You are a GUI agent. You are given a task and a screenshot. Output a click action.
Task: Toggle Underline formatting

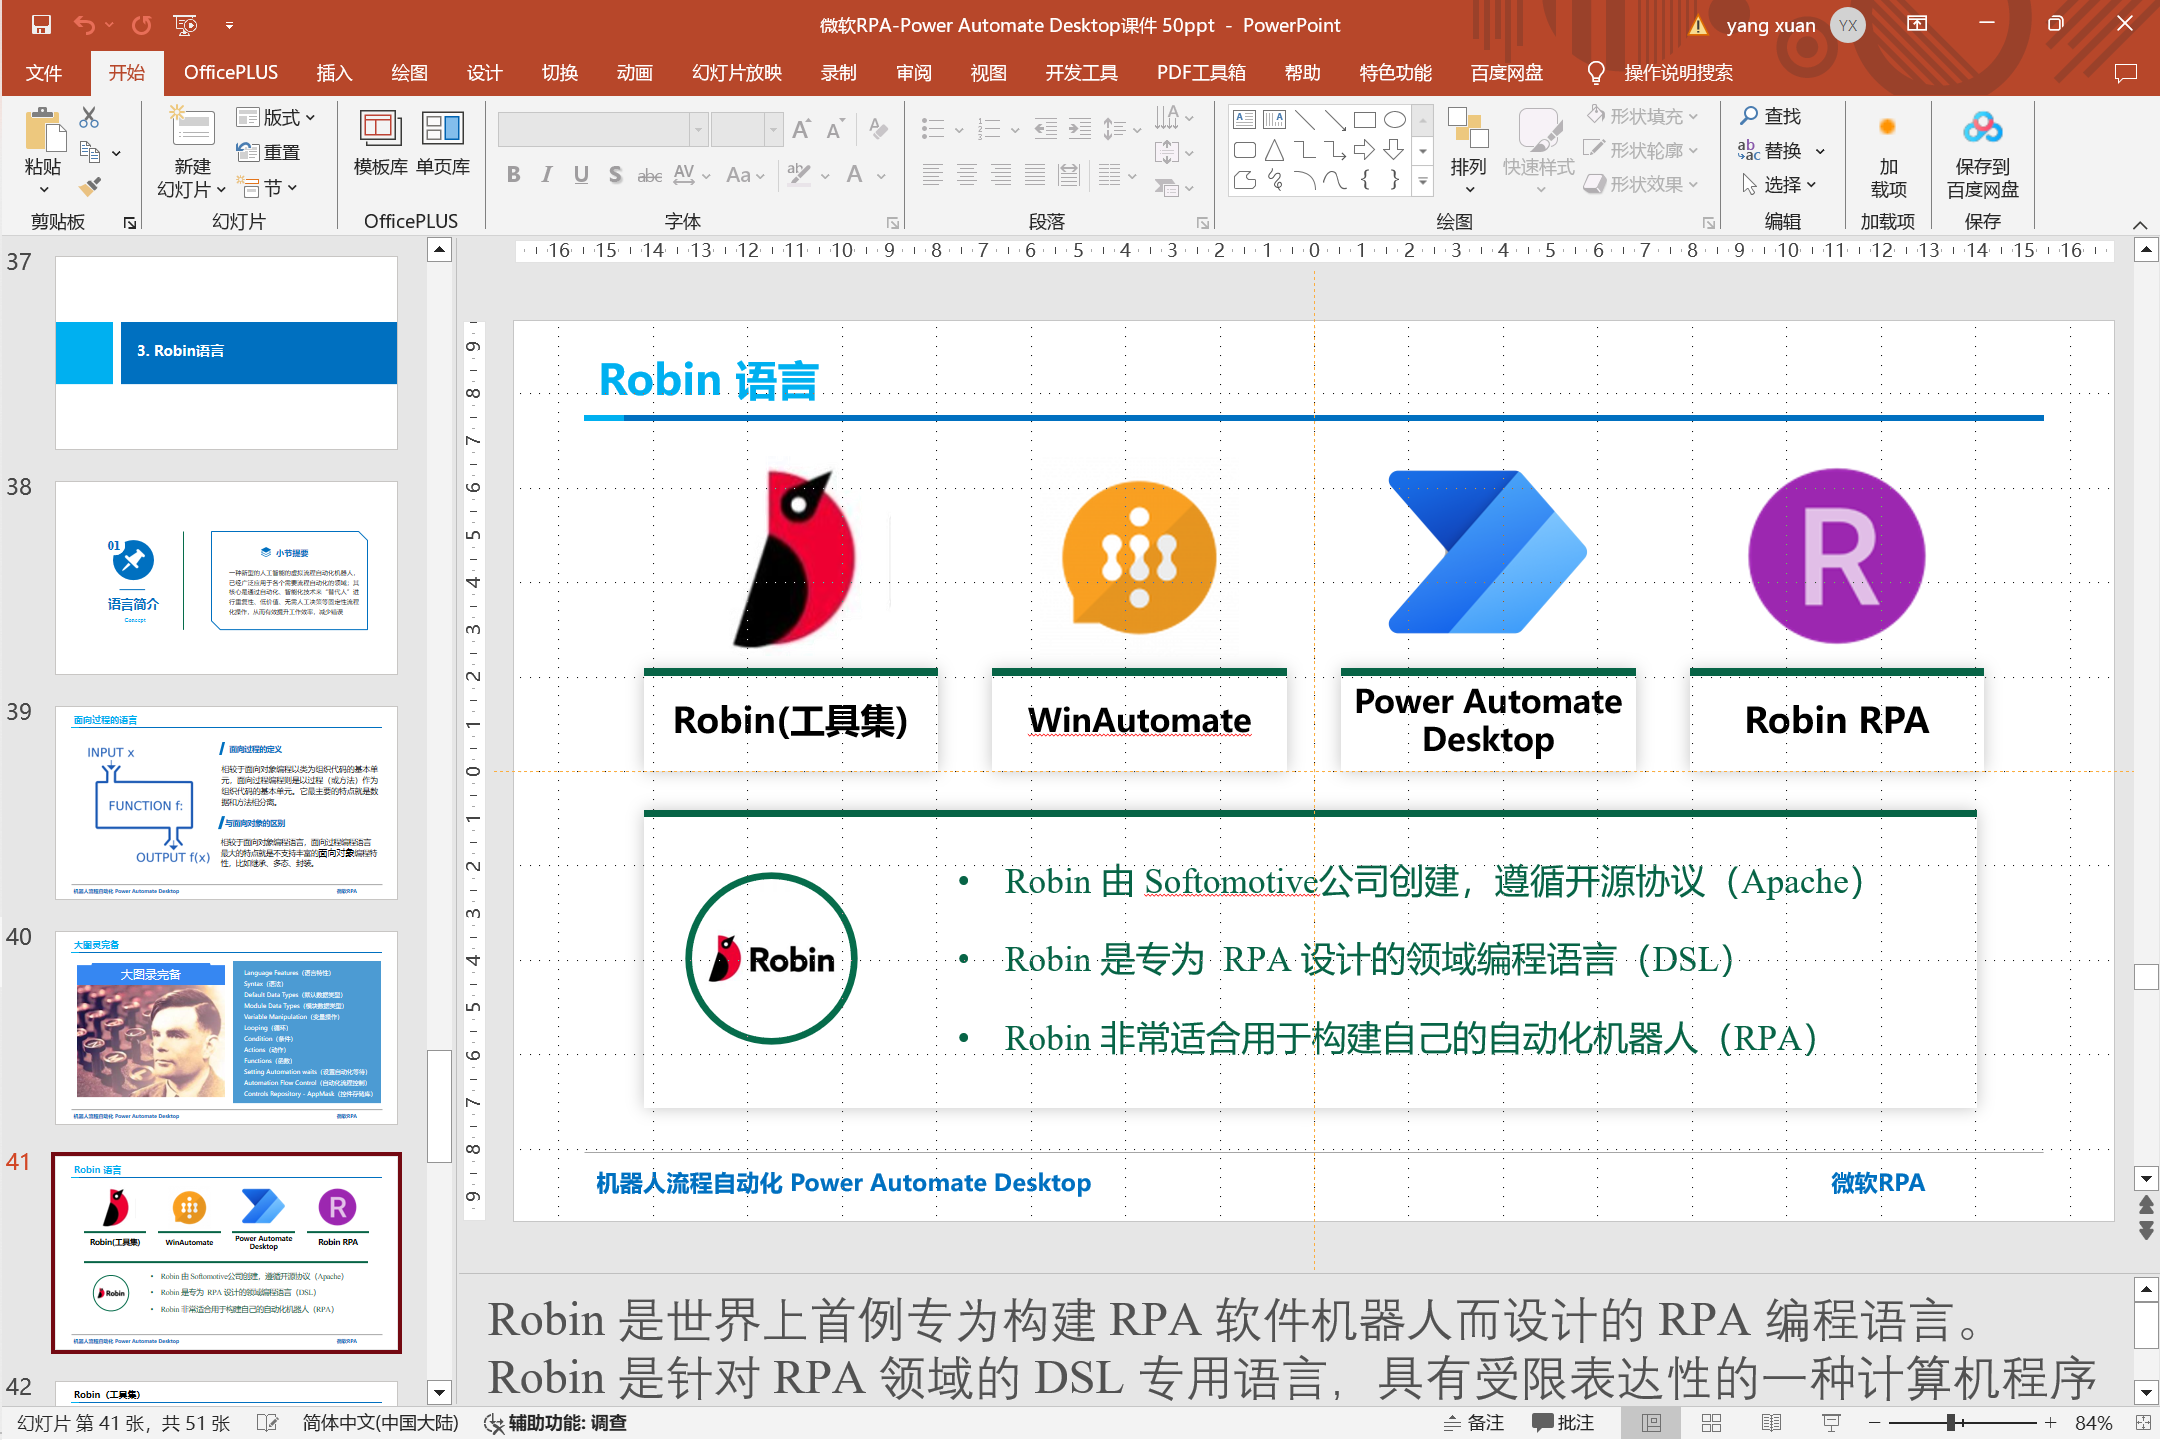point(581,175)
